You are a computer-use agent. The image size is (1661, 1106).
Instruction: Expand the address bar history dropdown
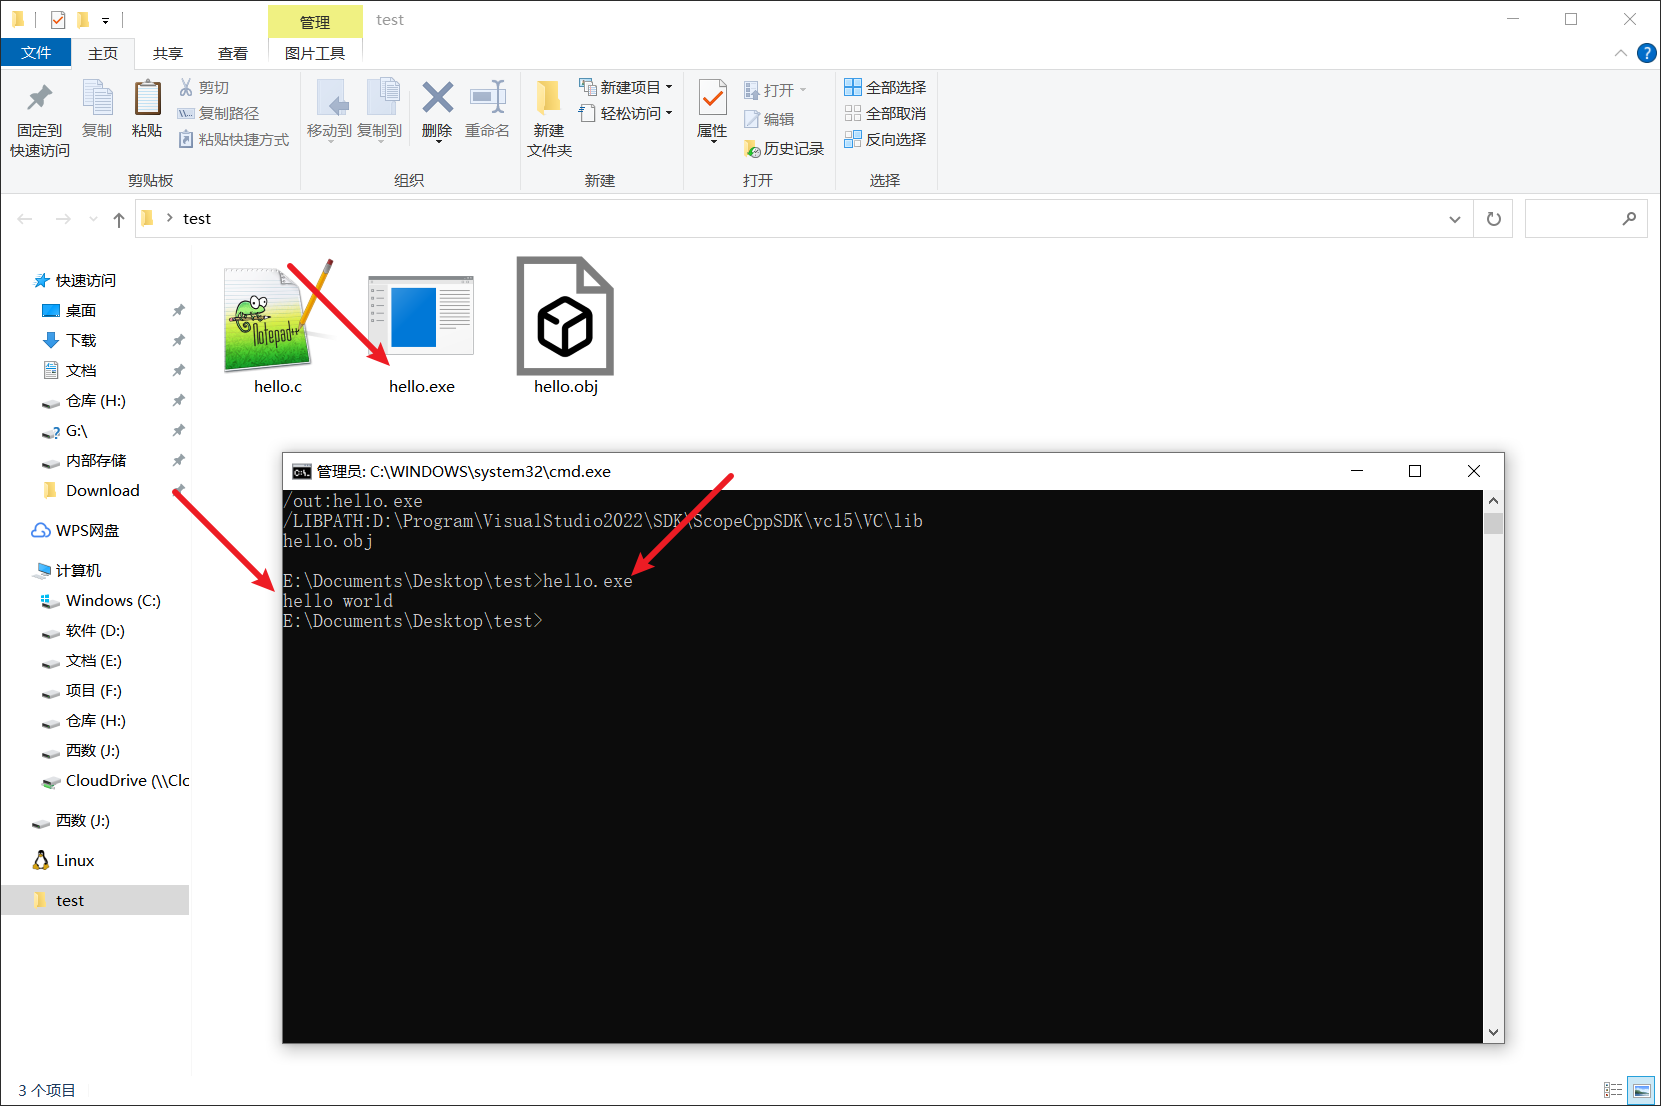coord(1455,218)
